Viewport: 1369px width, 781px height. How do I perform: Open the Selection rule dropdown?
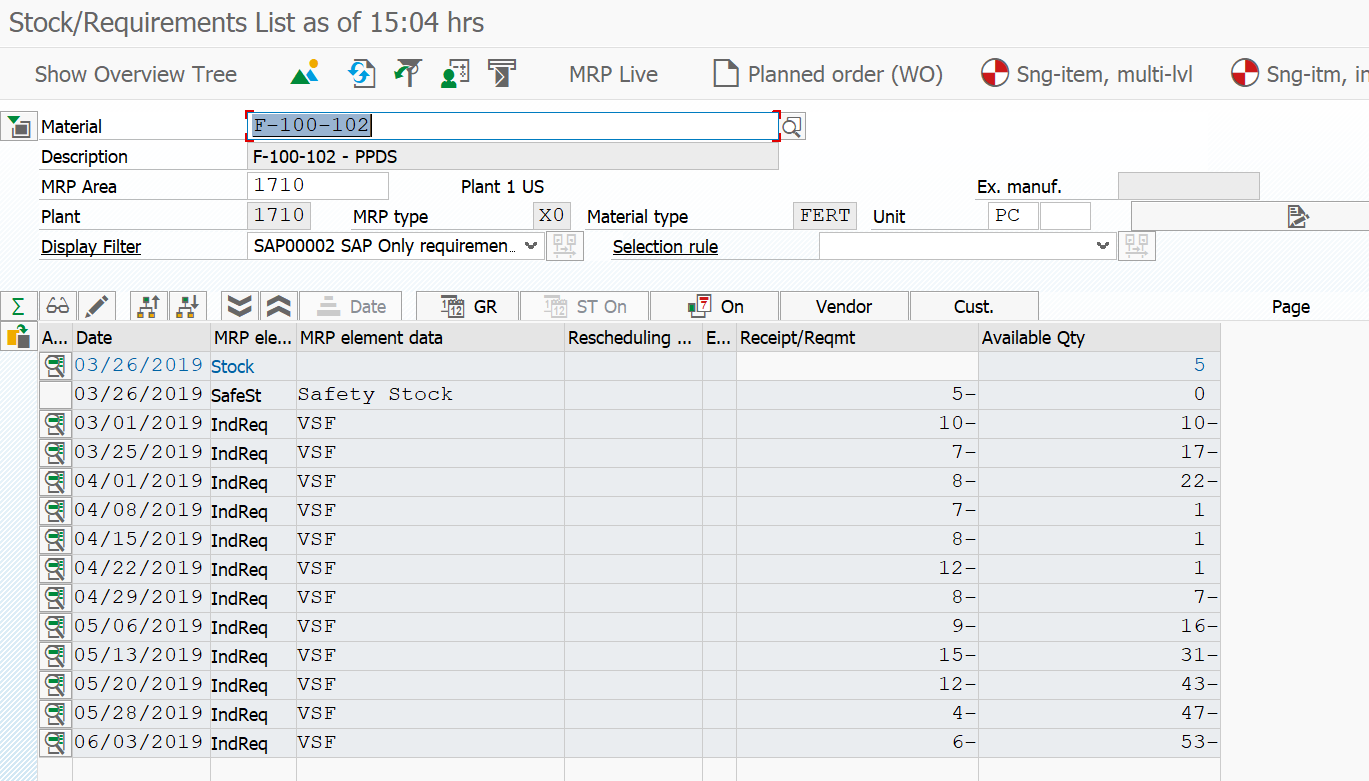click(1103, 245)
